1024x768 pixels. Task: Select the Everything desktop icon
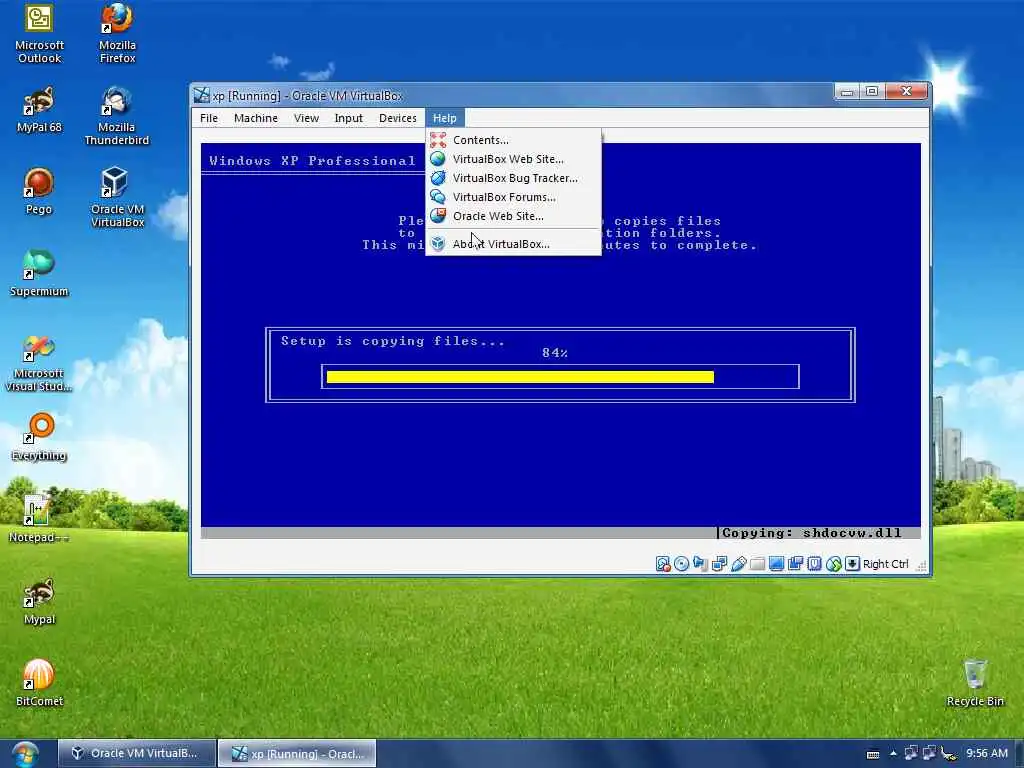(39, 438)
